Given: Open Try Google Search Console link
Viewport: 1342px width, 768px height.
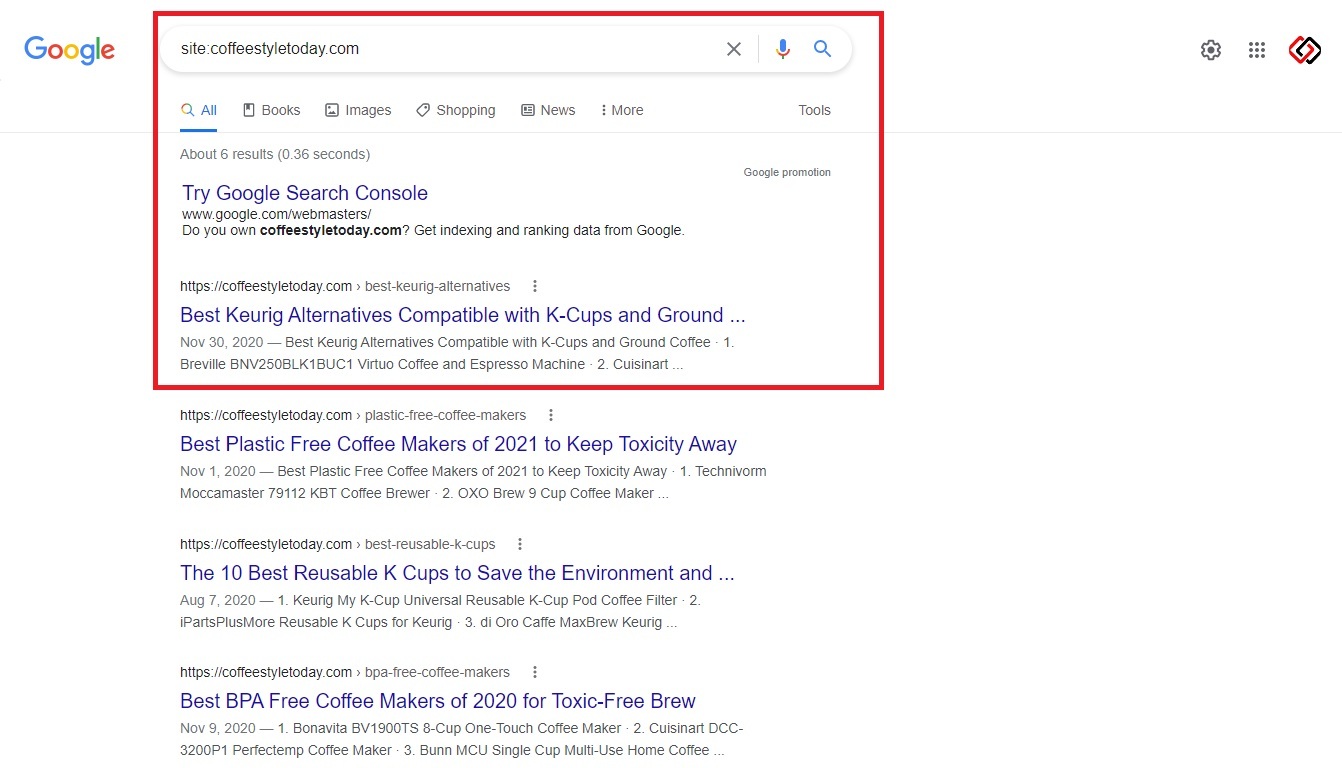Looking at the screenshot, I should coord(305,193).
